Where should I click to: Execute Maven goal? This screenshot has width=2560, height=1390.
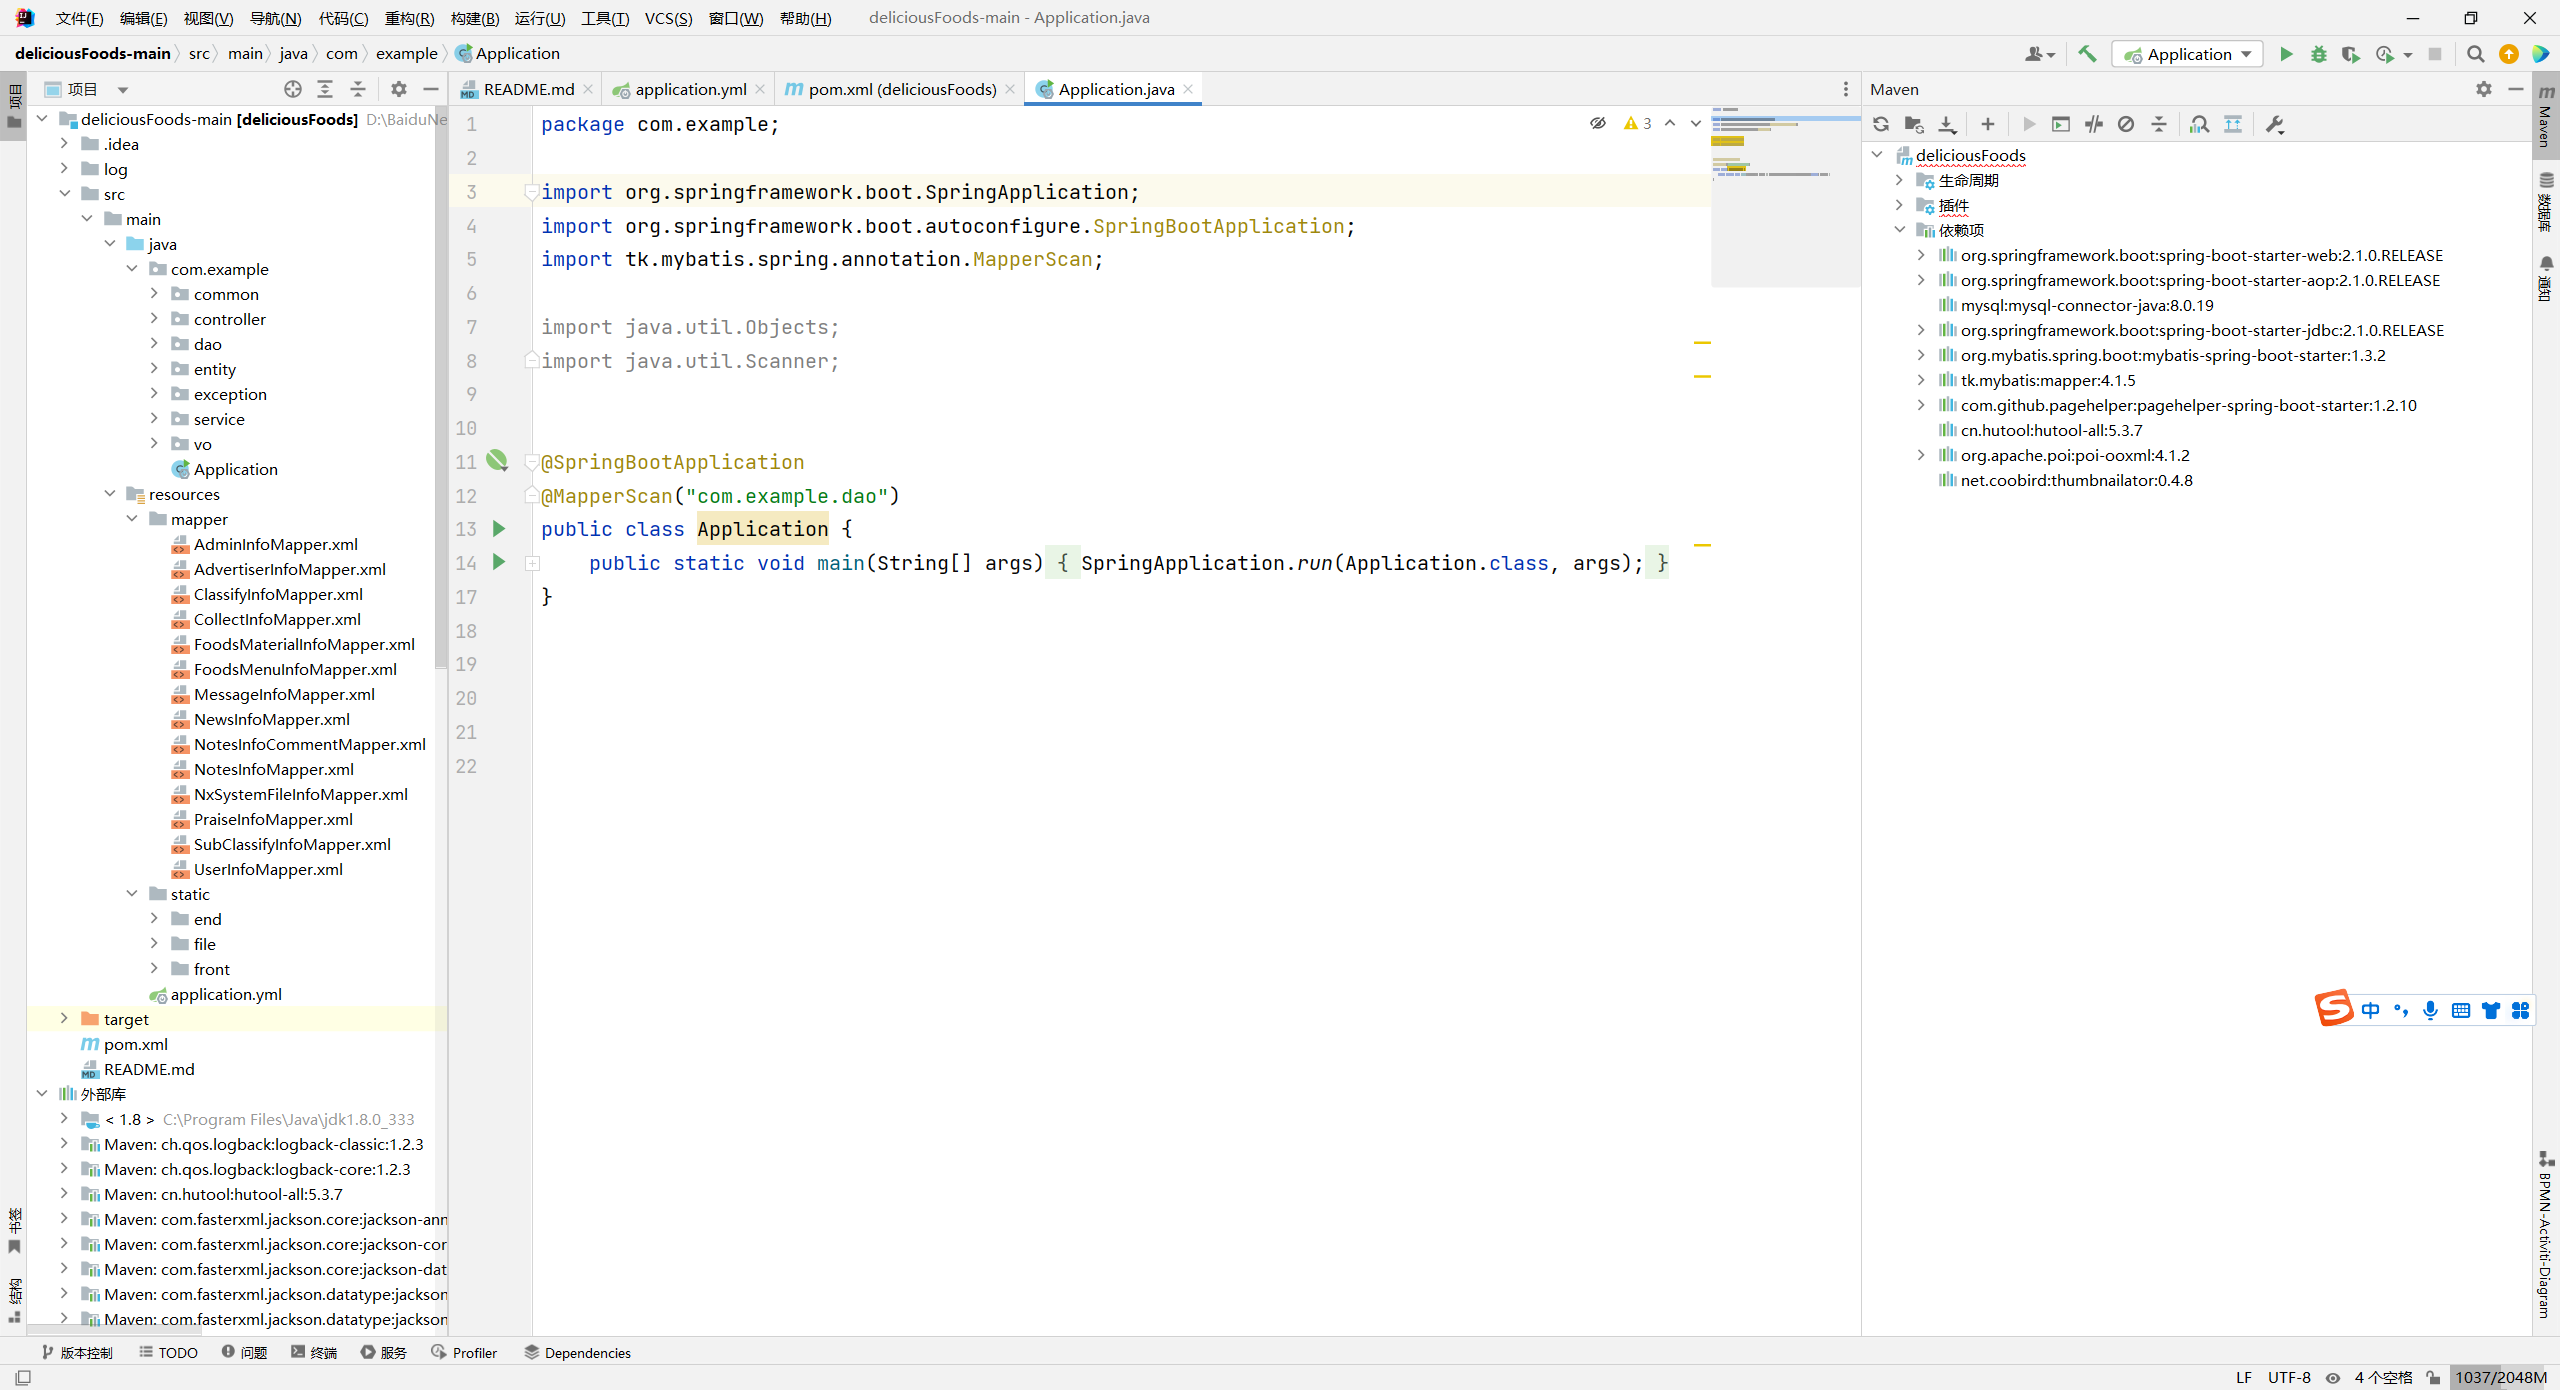(2061, 124)
